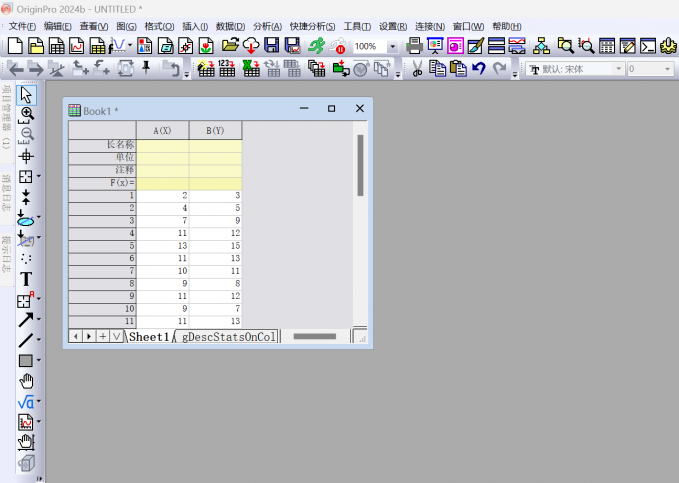Open the 工具(T) menu
Screen dimensions: 679x483
pyautogui.click(x=357, y=26)
